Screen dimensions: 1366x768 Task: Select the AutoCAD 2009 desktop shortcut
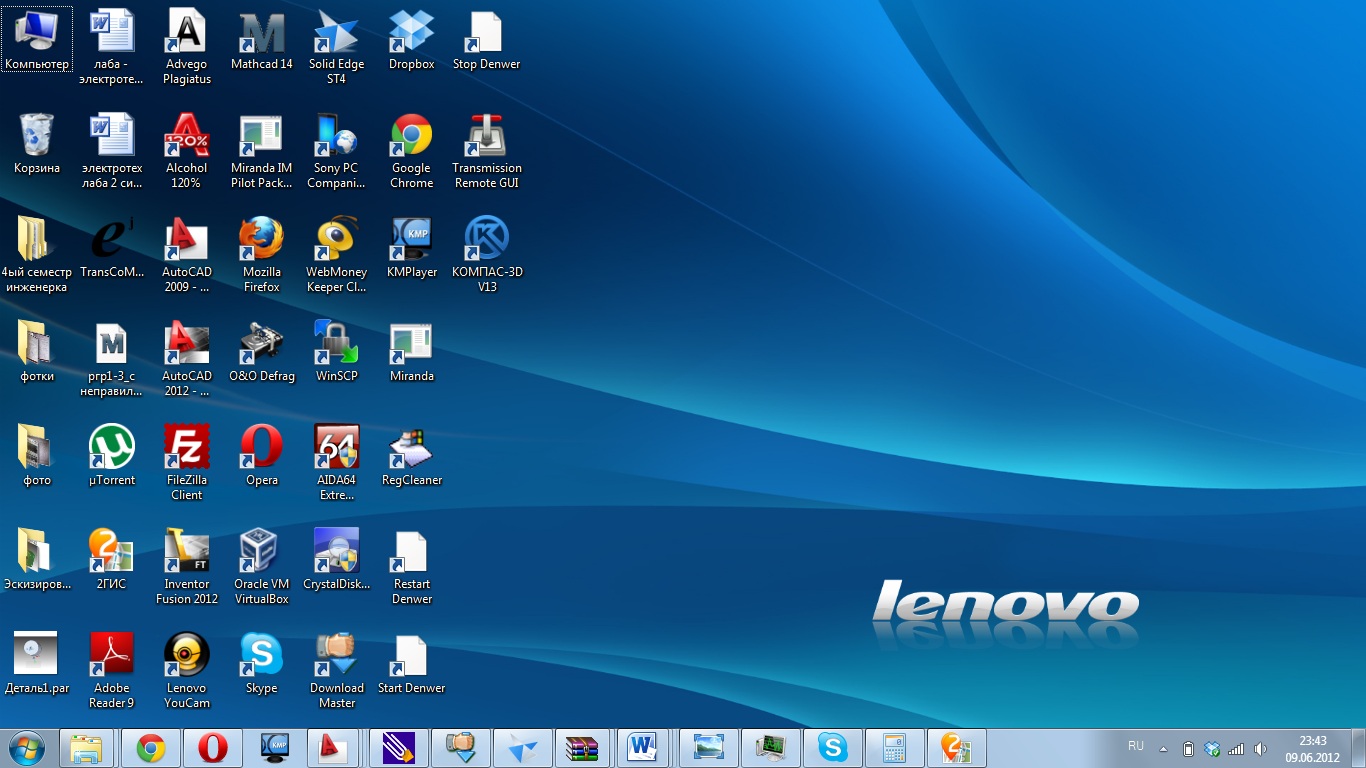(187, 255)
